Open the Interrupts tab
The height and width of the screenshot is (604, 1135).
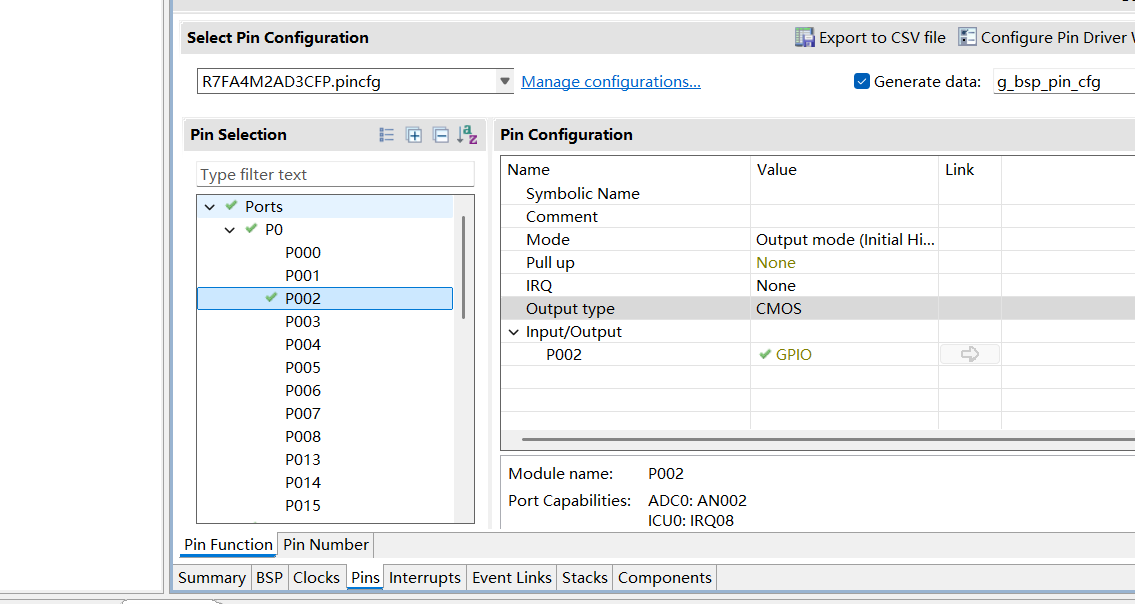tap(425, 578)
